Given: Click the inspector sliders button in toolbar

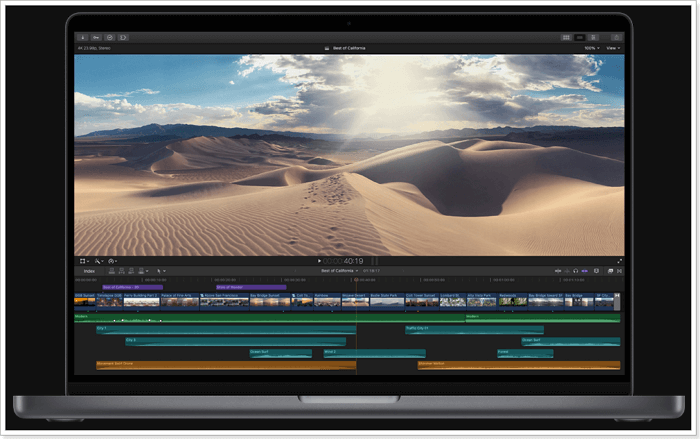Looking at the screenshot, I should (594, 37).
